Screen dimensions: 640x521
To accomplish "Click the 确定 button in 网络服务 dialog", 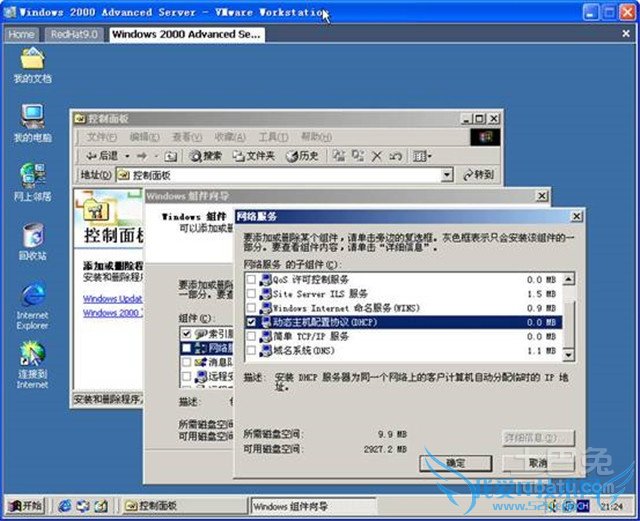I will (x=456, y=463).
